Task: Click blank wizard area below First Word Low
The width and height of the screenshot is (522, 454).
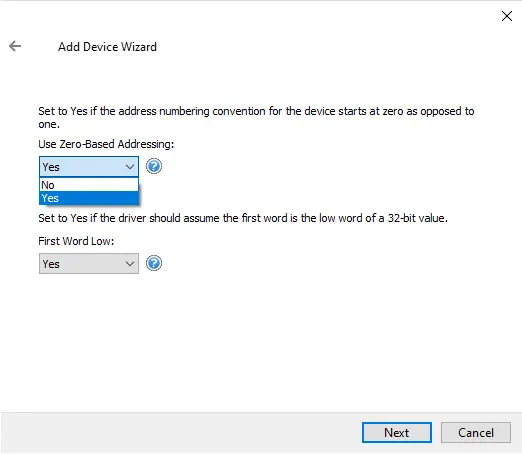Action: click(260, 340)
